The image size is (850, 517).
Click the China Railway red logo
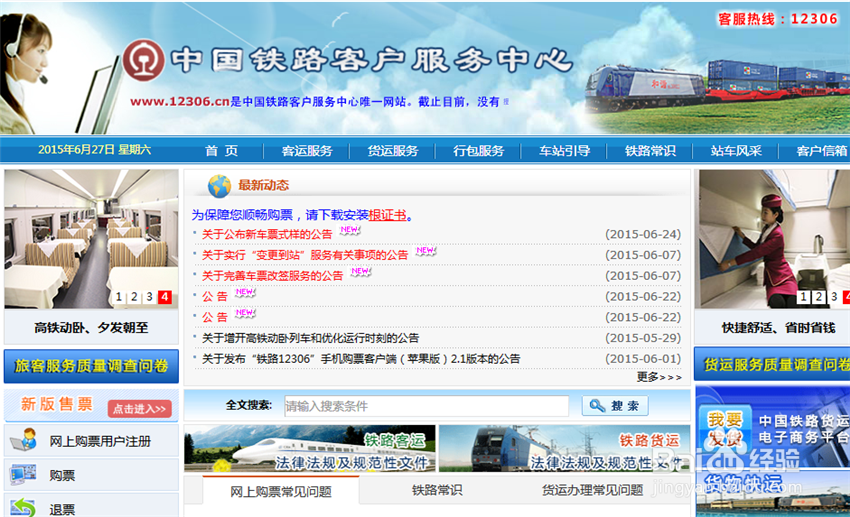(144, 60)
